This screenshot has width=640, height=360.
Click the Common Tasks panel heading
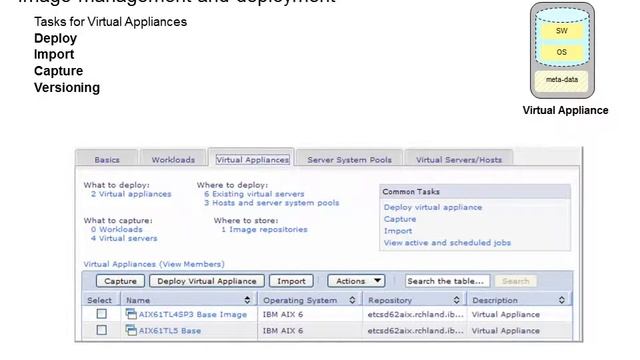[475, 191]
